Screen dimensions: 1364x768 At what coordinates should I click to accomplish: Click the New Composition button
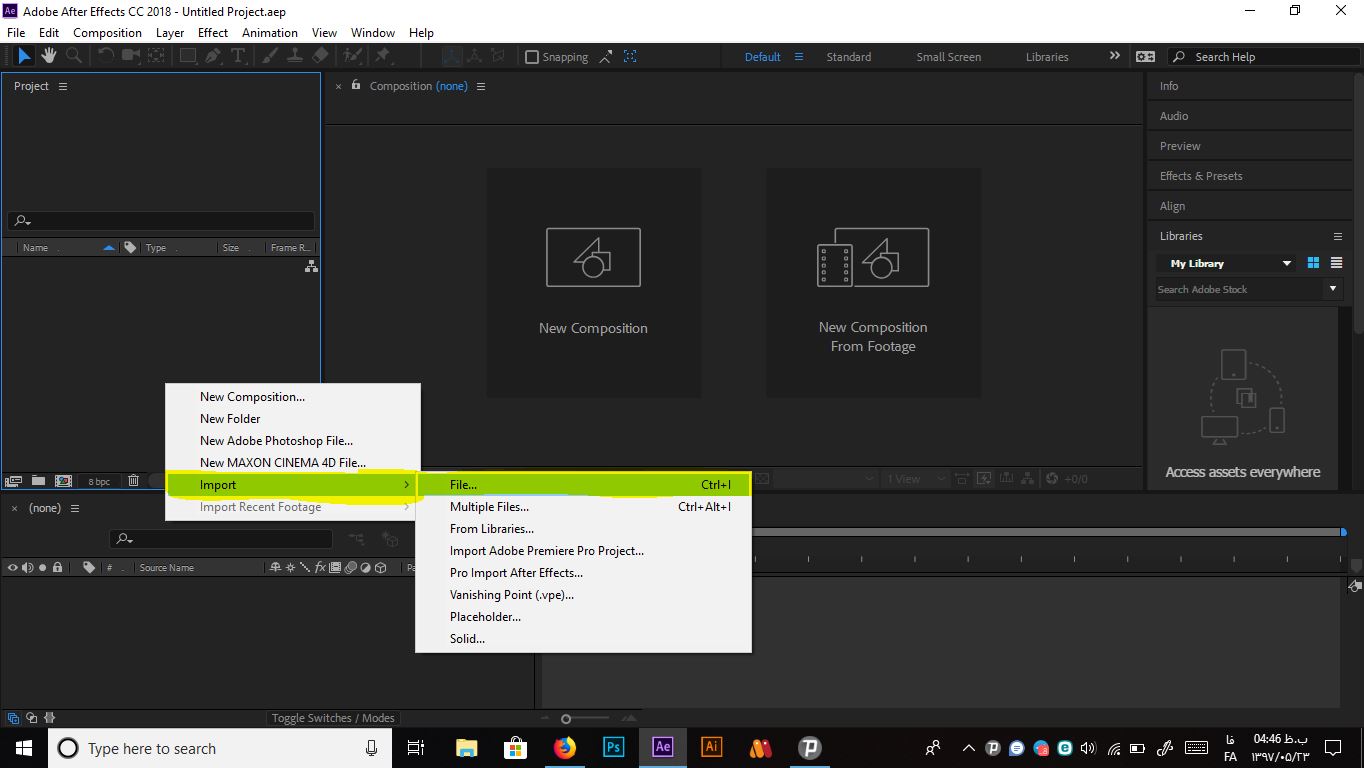(593, 282)
